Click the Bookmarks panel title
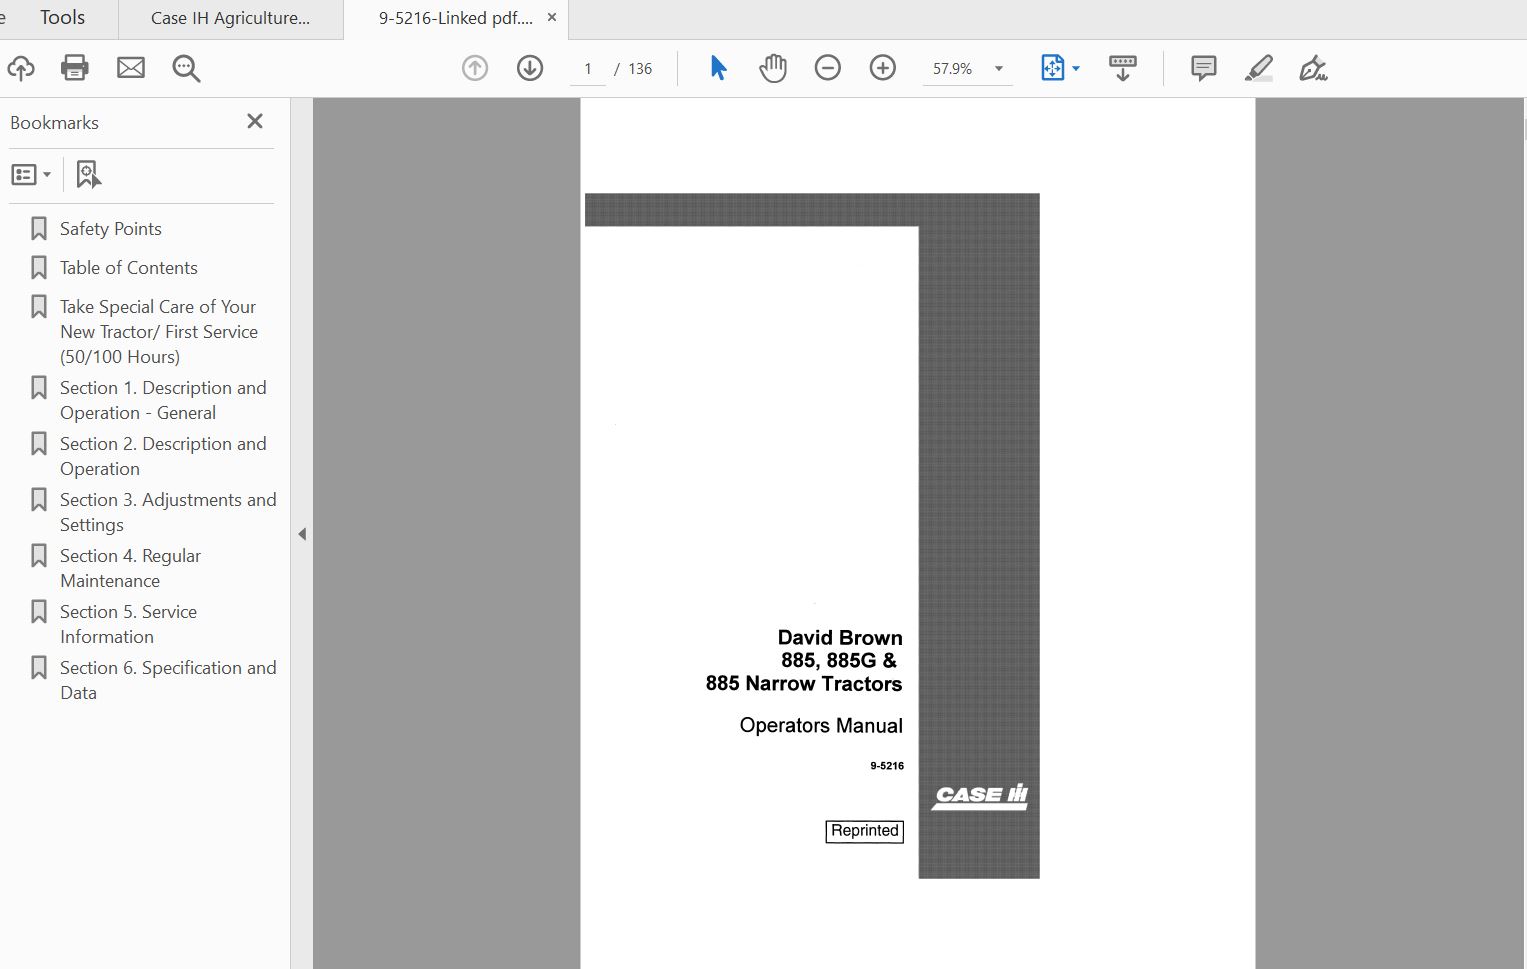1527x969 pixels. pos(54,123)
